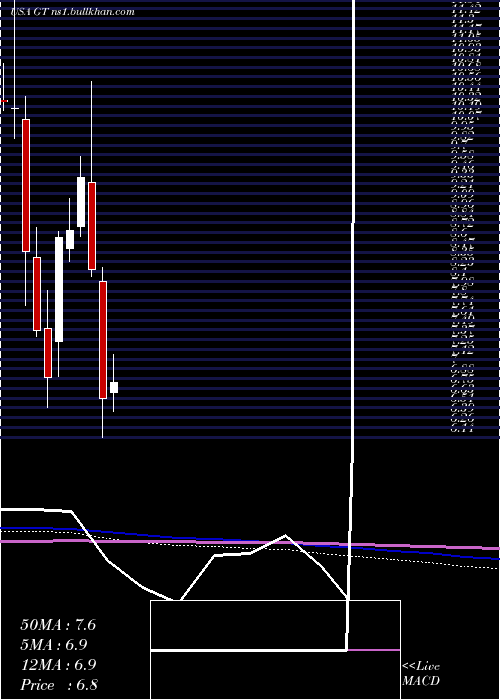500x700 pixels.
Task: Select the '5MA : 6.9' reading
Action: click(54, 645)
